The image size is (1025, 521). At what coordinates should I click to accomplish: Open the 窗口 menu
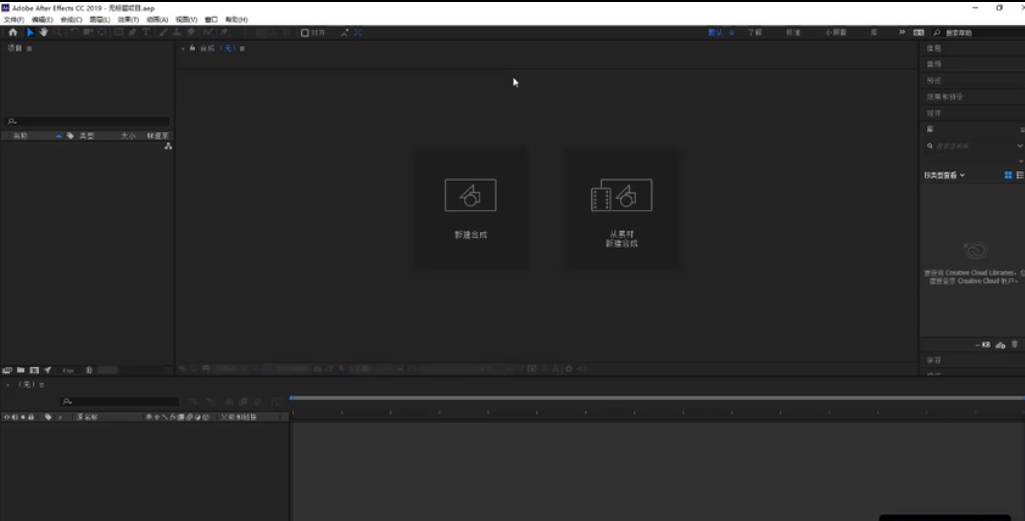point(211,20)
